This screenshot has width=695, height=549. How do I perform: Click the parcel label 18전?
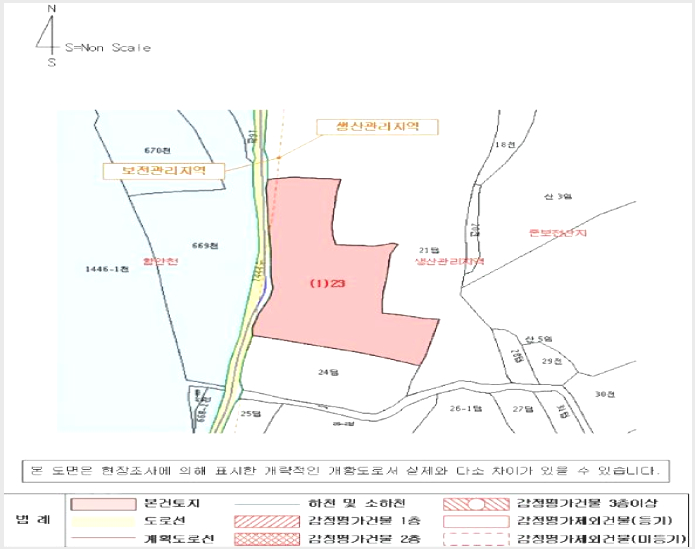(x=505, y=145)
